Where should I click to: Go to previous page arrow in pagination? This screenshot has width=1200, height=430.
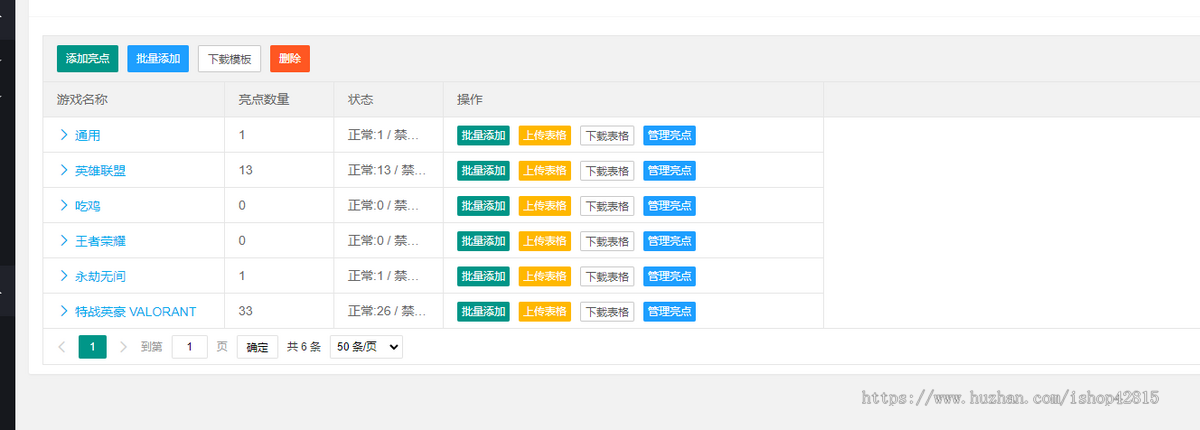(x=62, y=347)
